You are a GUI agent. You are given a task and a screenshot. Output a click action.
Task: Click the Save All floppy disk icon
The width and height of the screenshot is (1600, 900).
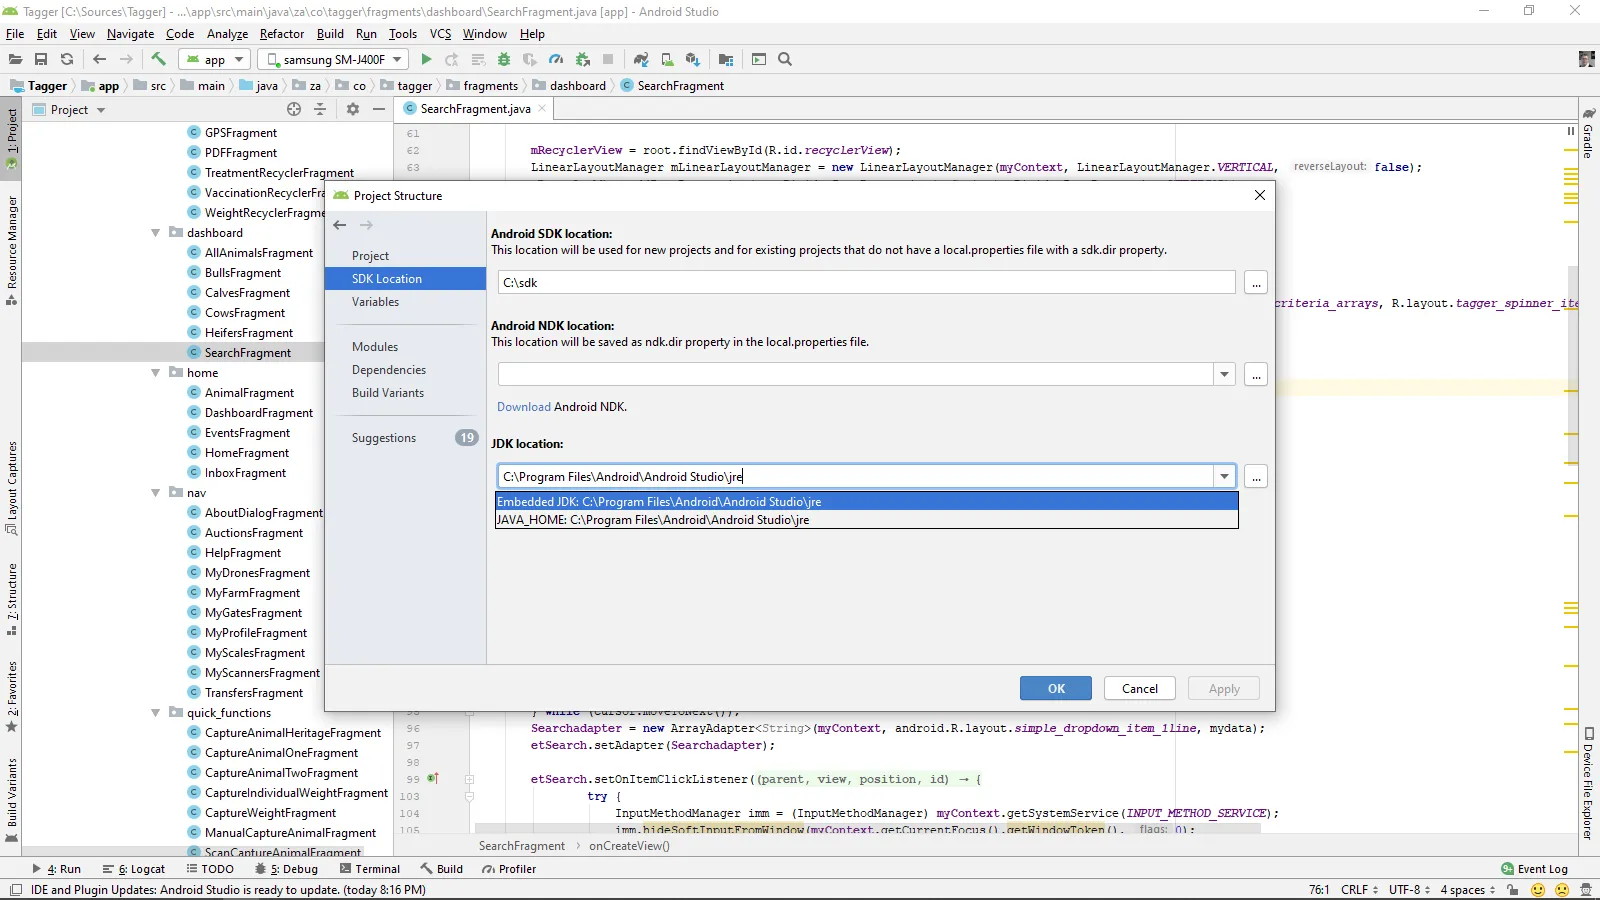click(x=41, y=60)
